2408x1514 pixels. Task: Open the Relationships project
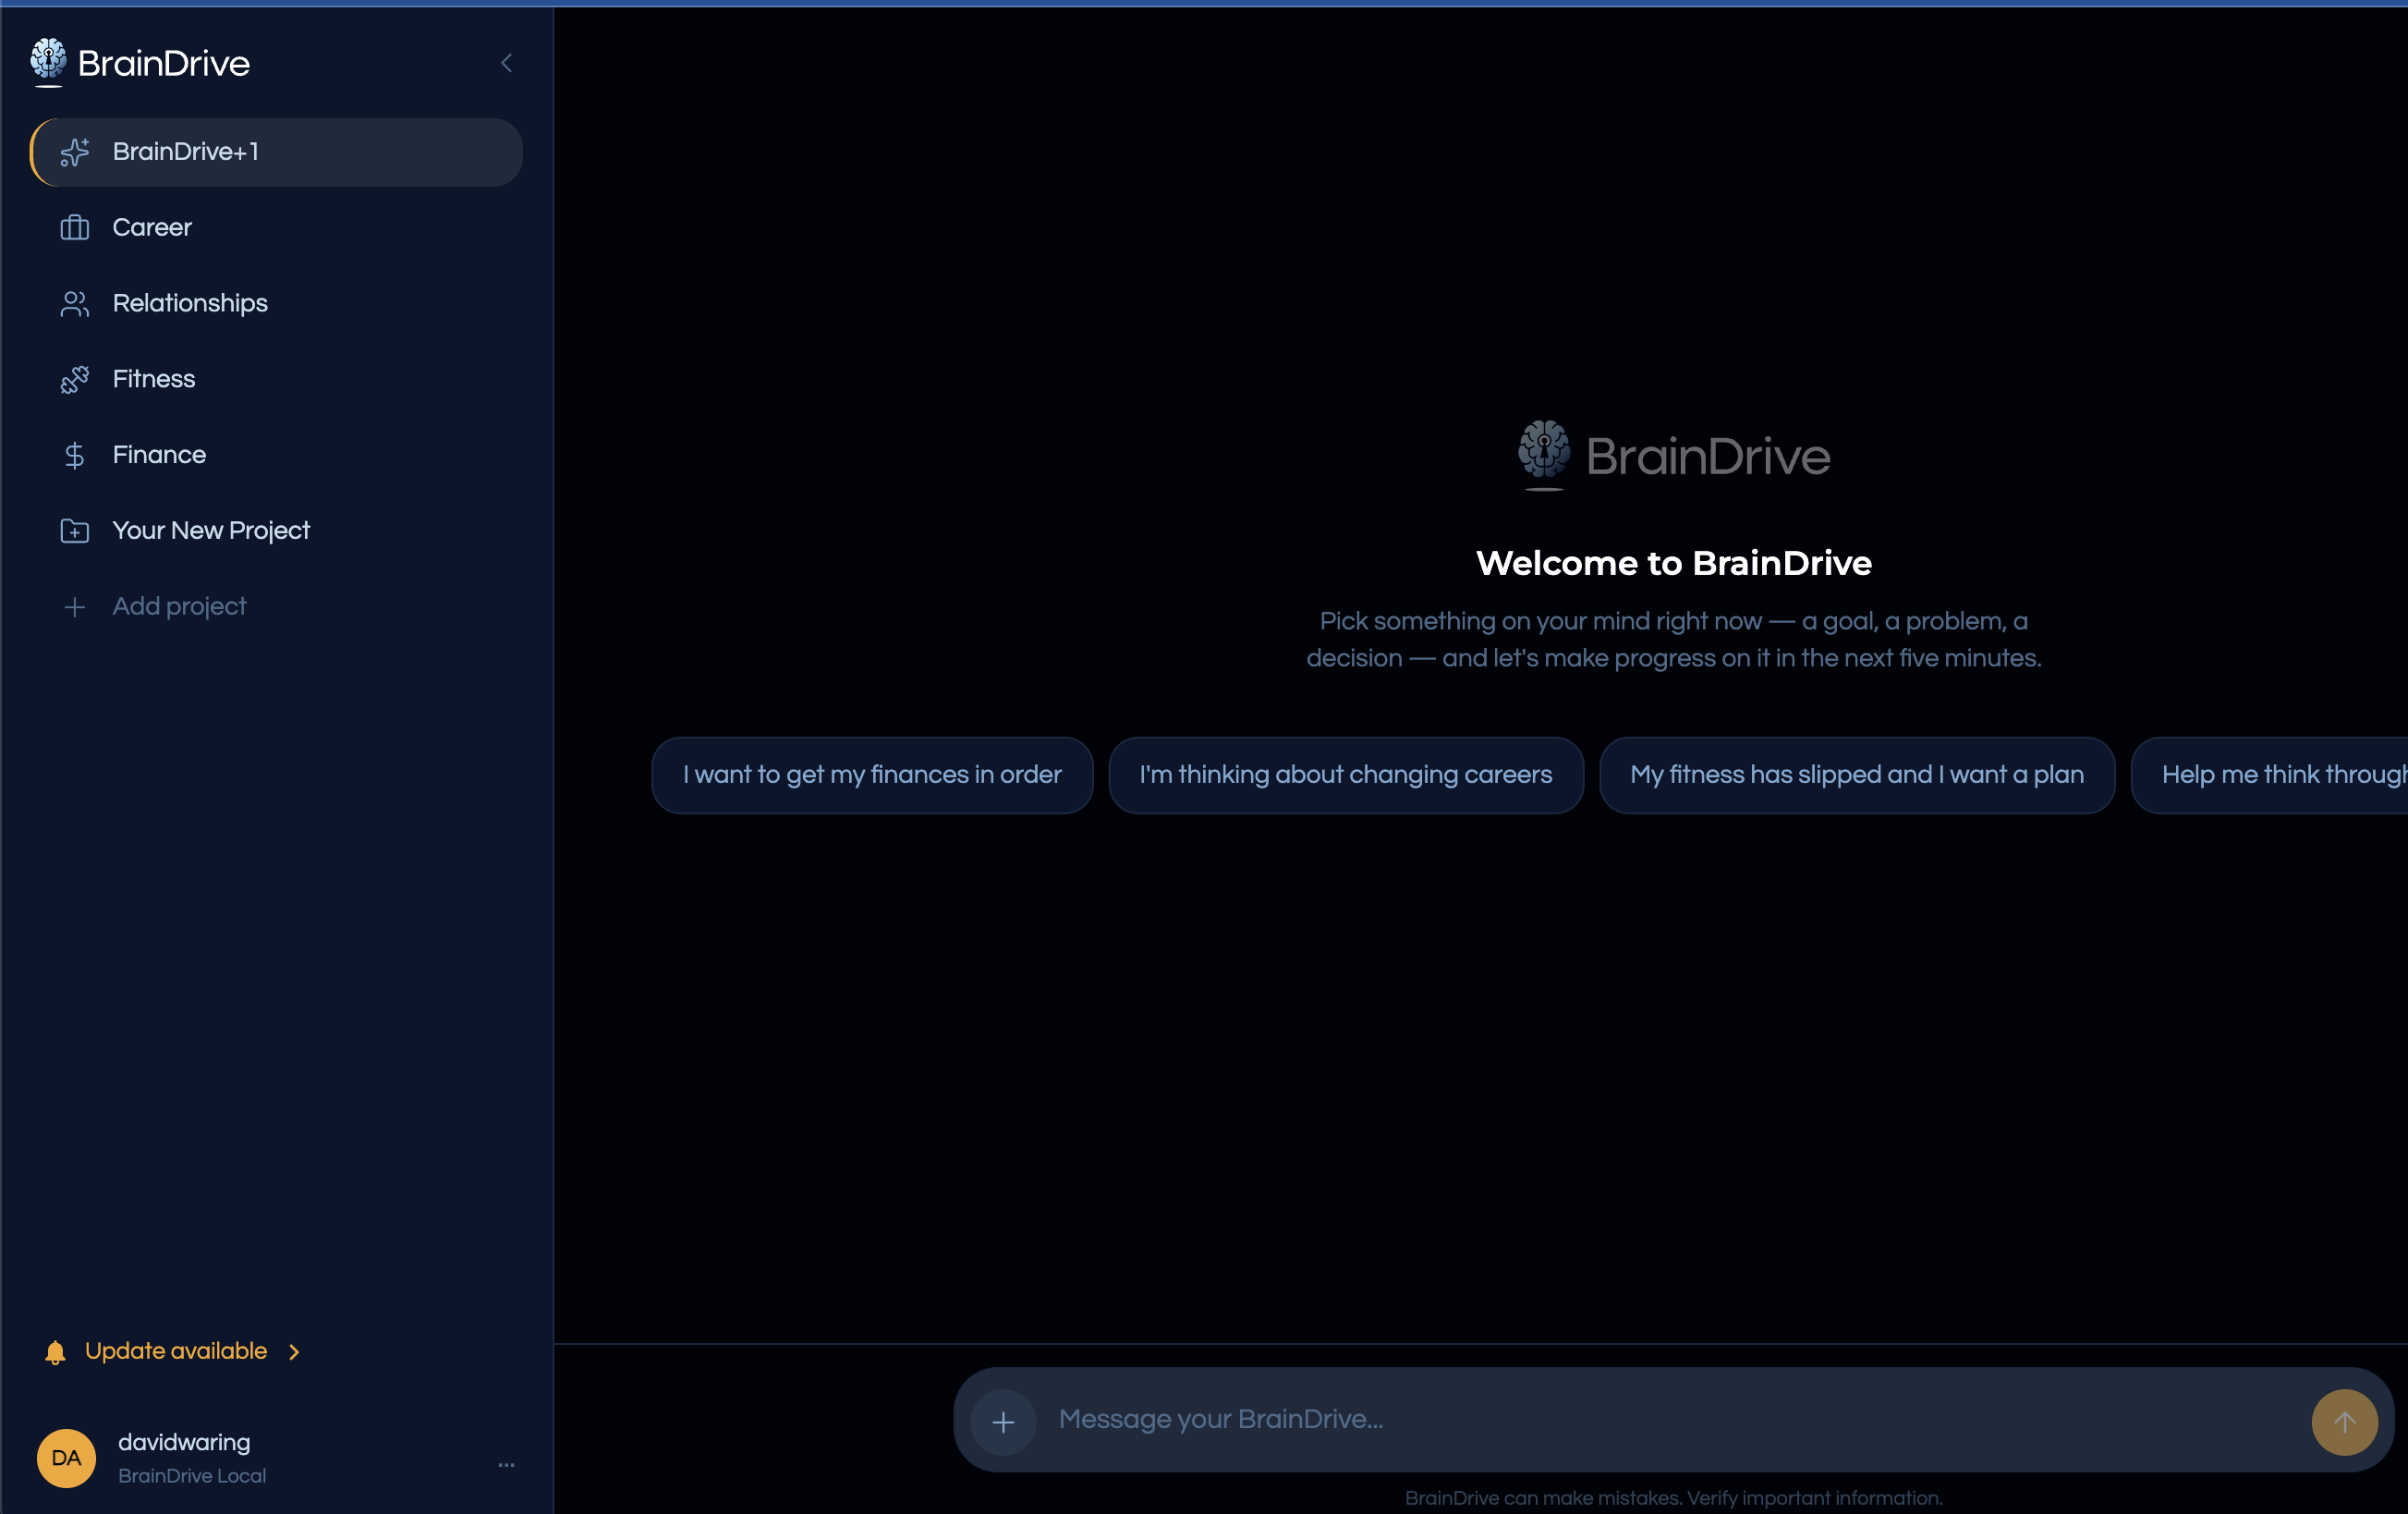190,303
